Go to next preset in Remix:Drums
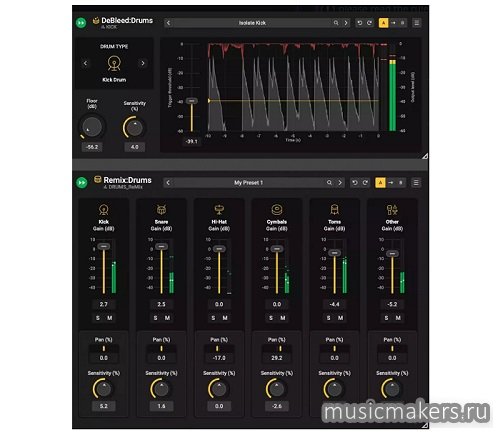 tap(340, 183)
